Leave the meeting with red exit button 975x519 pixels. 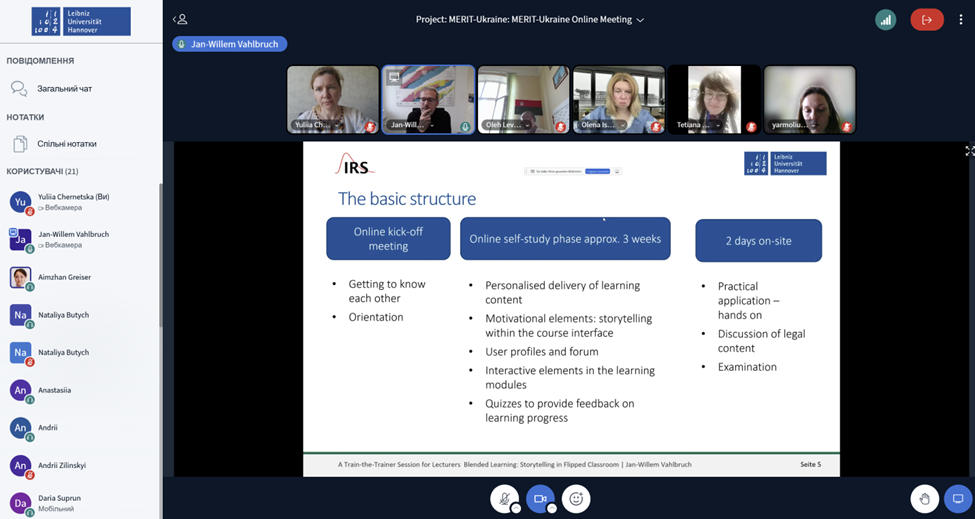926,20
